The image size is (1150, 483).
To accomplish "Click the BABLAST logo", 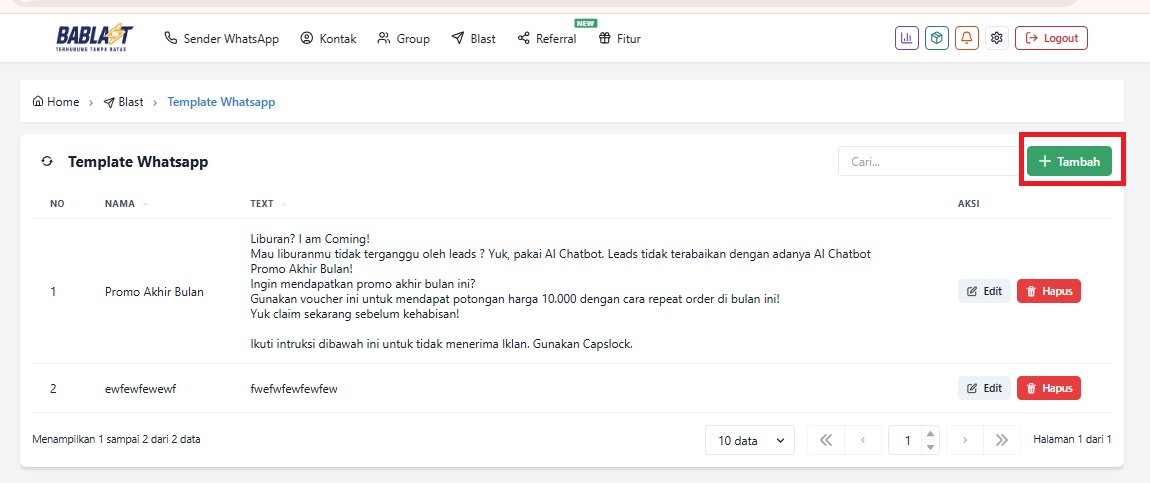I will [95, 38].
